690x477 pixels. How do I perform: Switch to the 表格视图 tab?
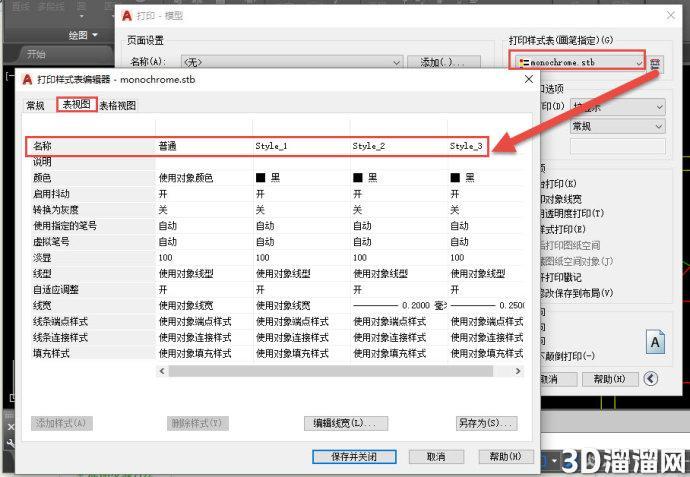[117, 106]
